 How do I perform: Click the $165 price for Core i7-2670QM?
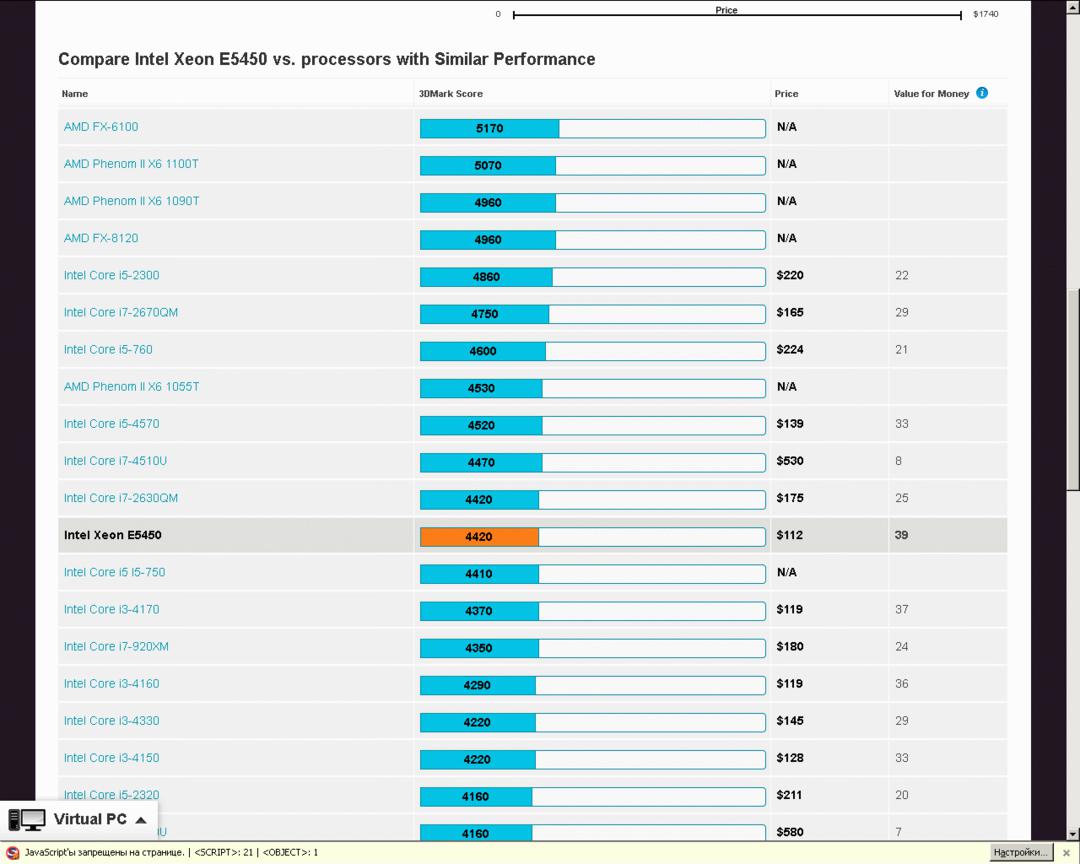(789, 313)
